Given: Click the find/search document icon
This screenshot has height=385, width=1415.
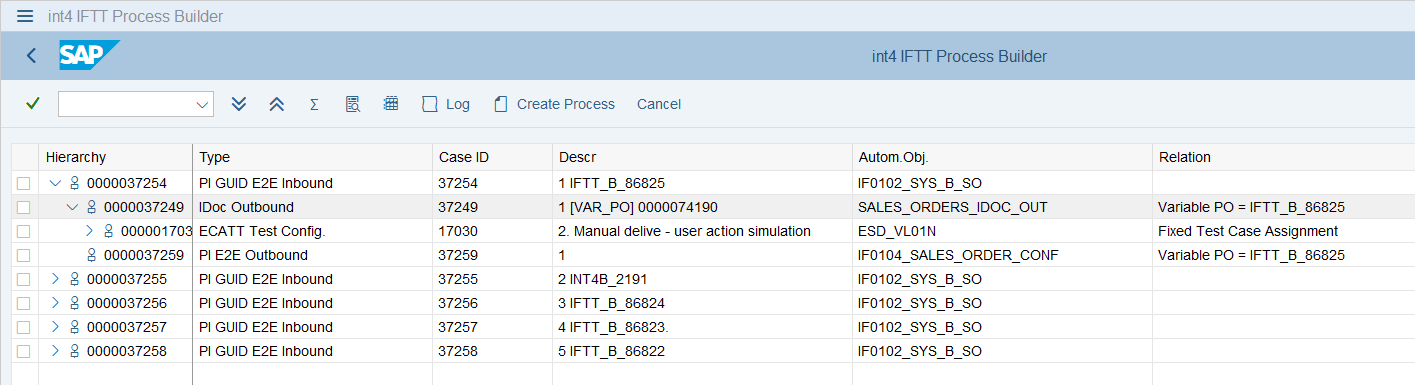Looking at the screenshot, I should click(352, 104).
